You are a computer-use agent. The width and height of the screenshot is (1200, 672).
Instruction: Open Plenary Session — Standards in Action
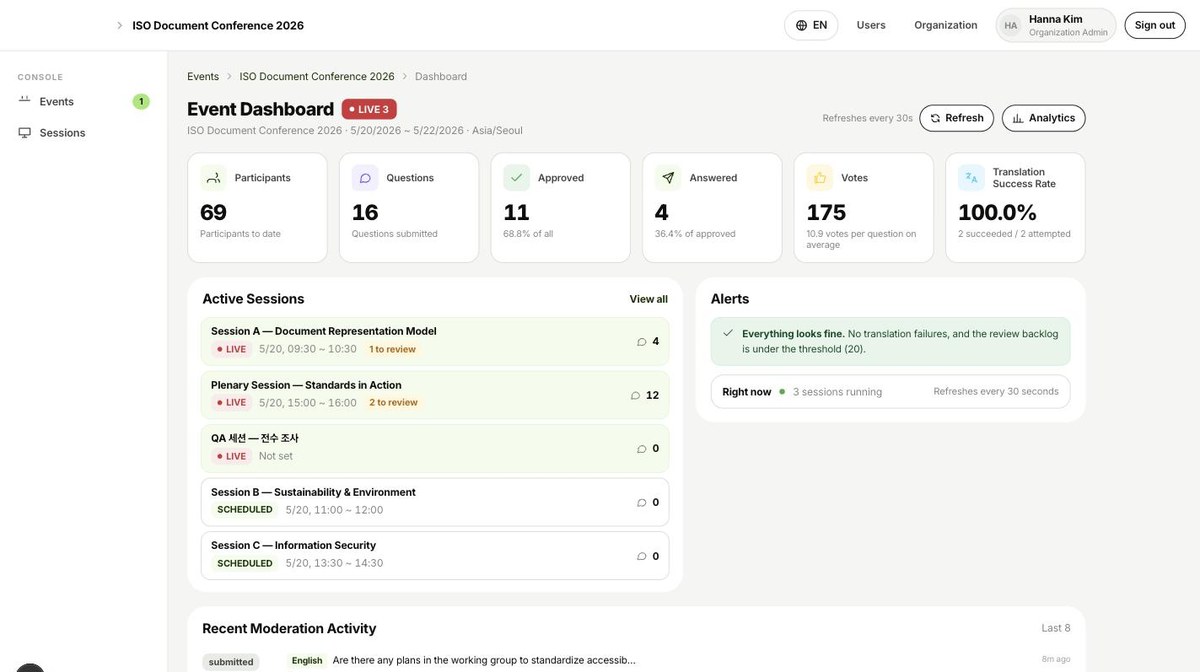pos(435,394)
